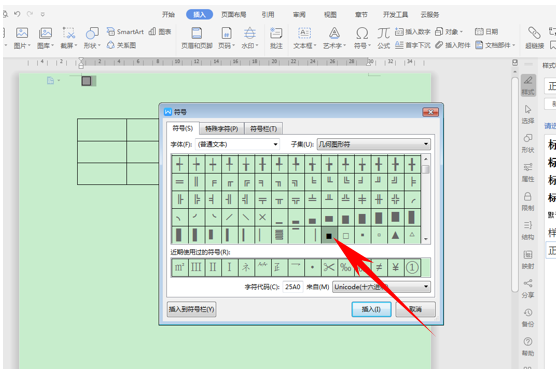Click the symbol grid scrollbar down arrow

pos(426,239)
